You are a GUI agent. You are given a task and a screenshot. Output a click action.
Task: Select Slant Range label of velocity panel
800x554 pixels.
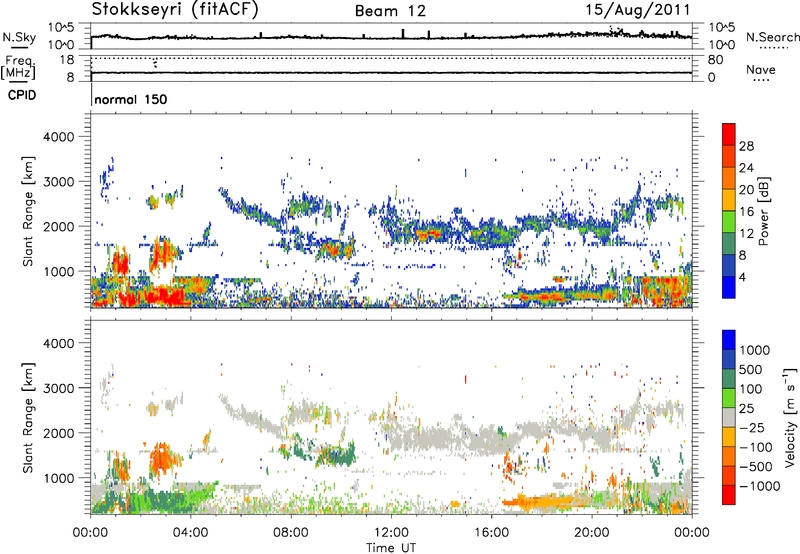28,417
